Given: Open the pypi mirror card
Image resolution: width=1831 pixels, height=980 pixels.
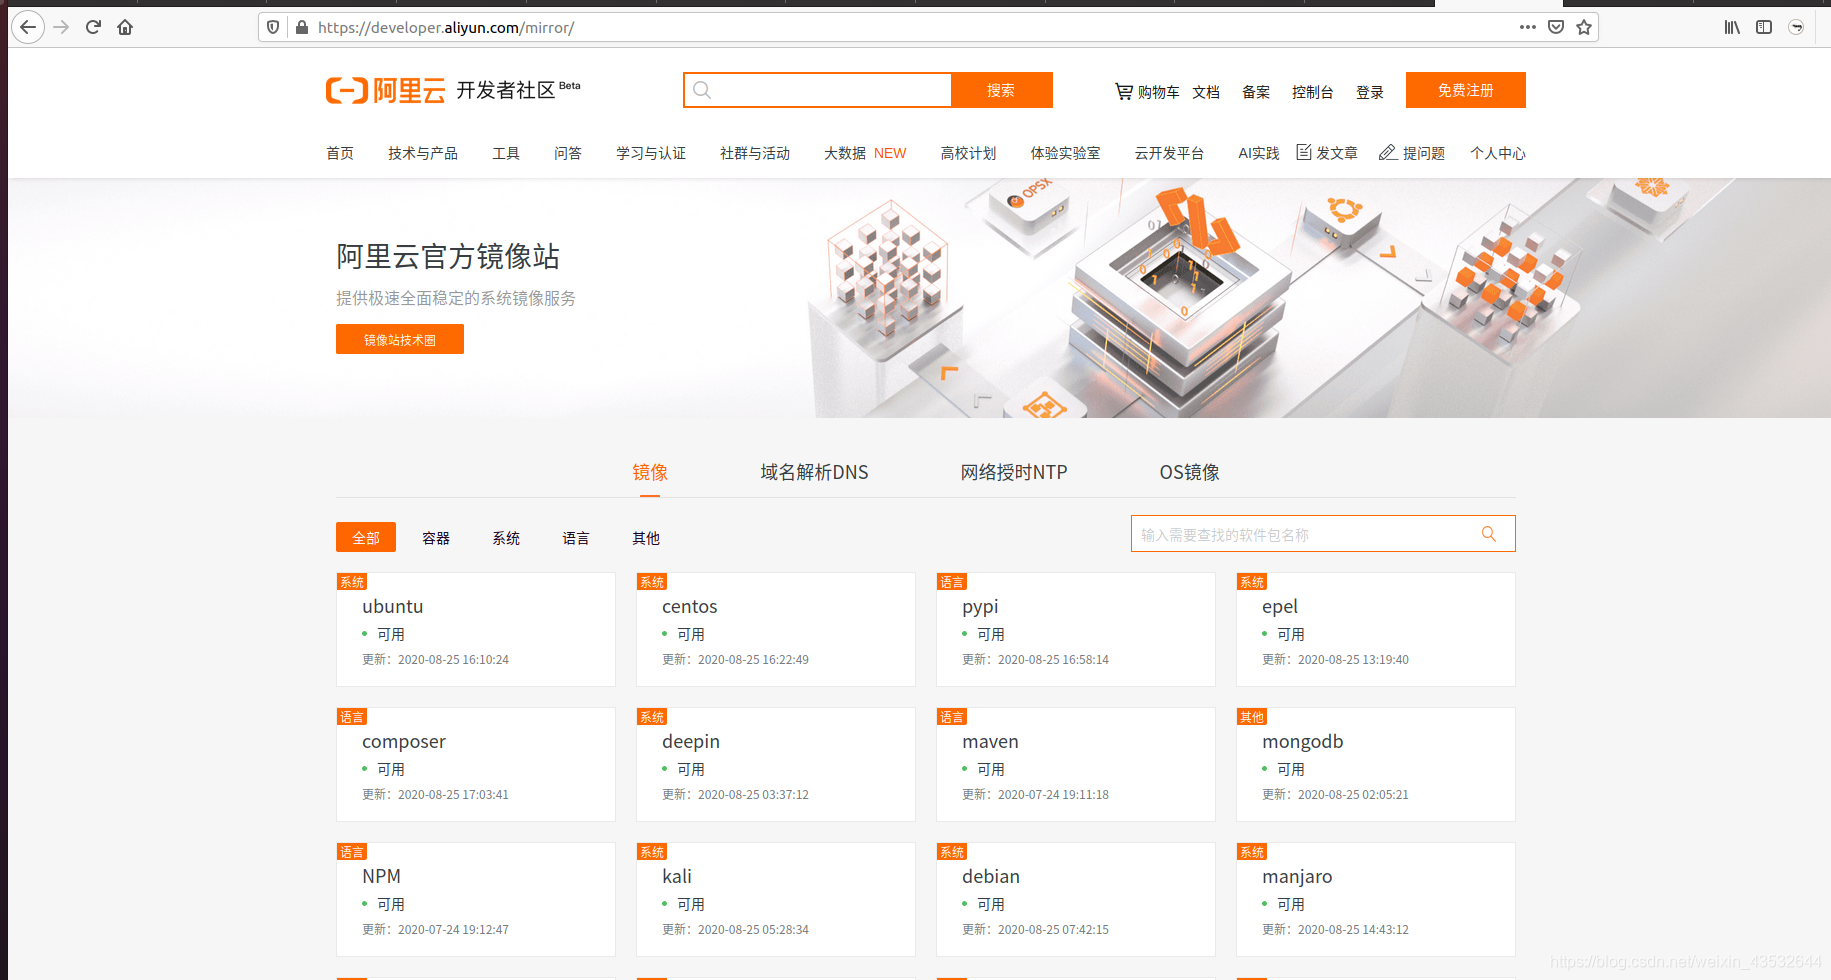Looking at the screenshot, I should click(x=1076, y=629).
